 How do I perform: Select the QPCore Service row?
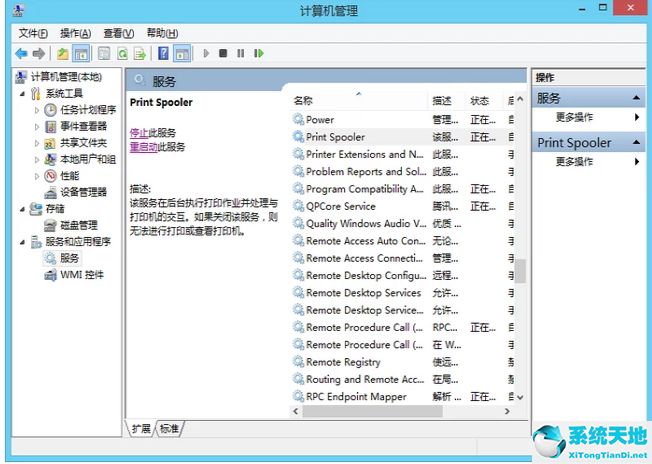(403, 206)
